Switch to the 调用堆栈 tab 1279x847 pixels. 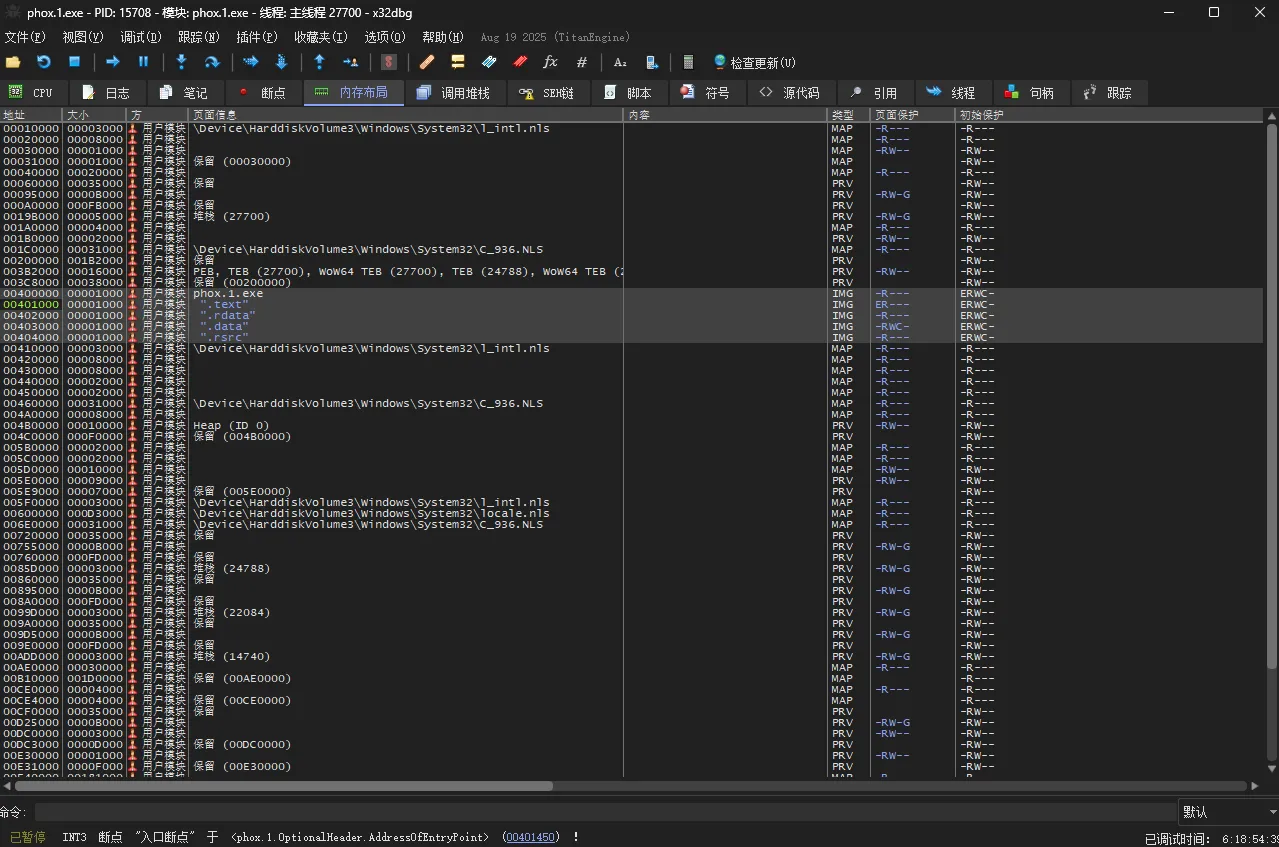[454, 92]
